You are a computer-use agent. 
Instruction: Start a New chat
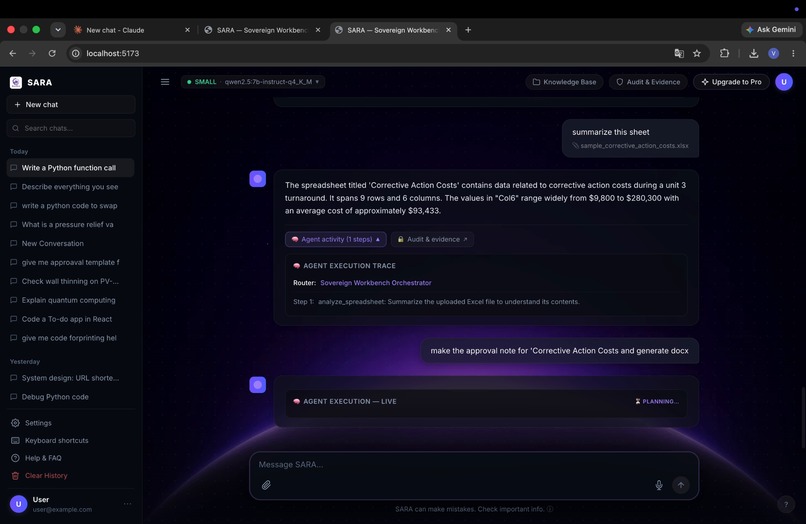pyautogui.click(x=71, y=104)
